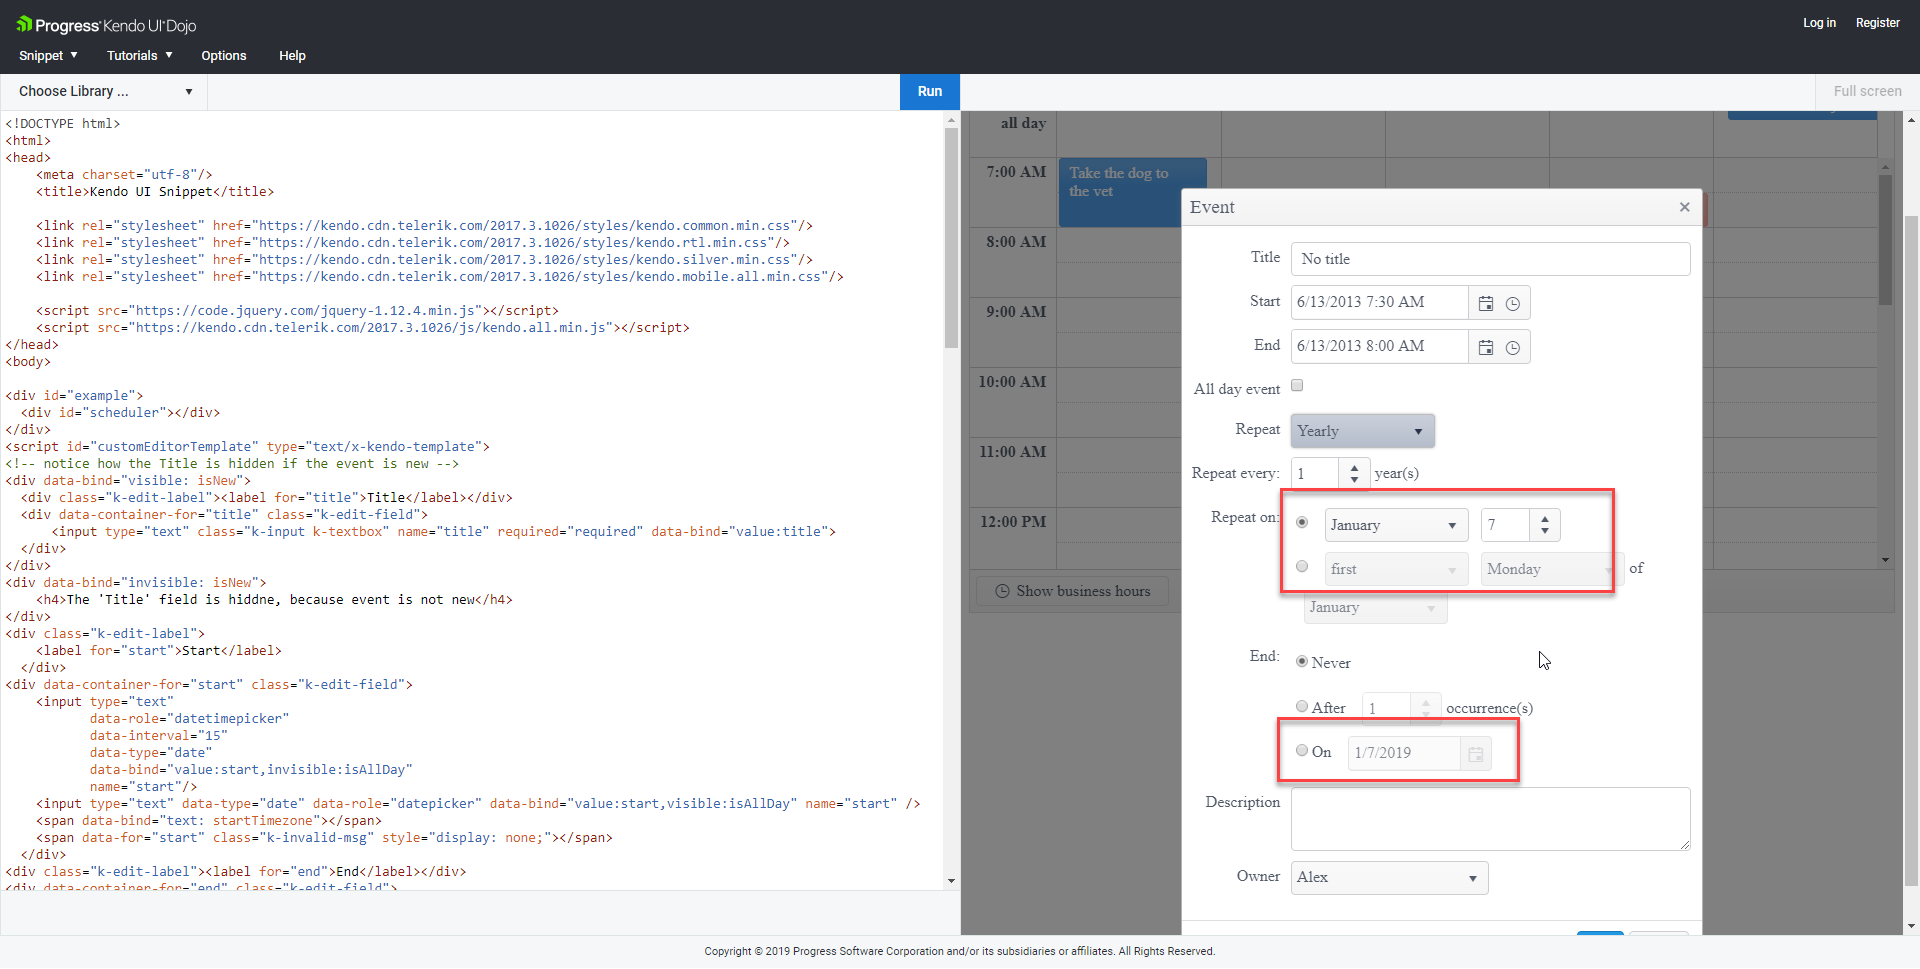The width and height of the screenshot is (1920, 969).
Task: Open End time clock picker
Action: coord(1513,347)
